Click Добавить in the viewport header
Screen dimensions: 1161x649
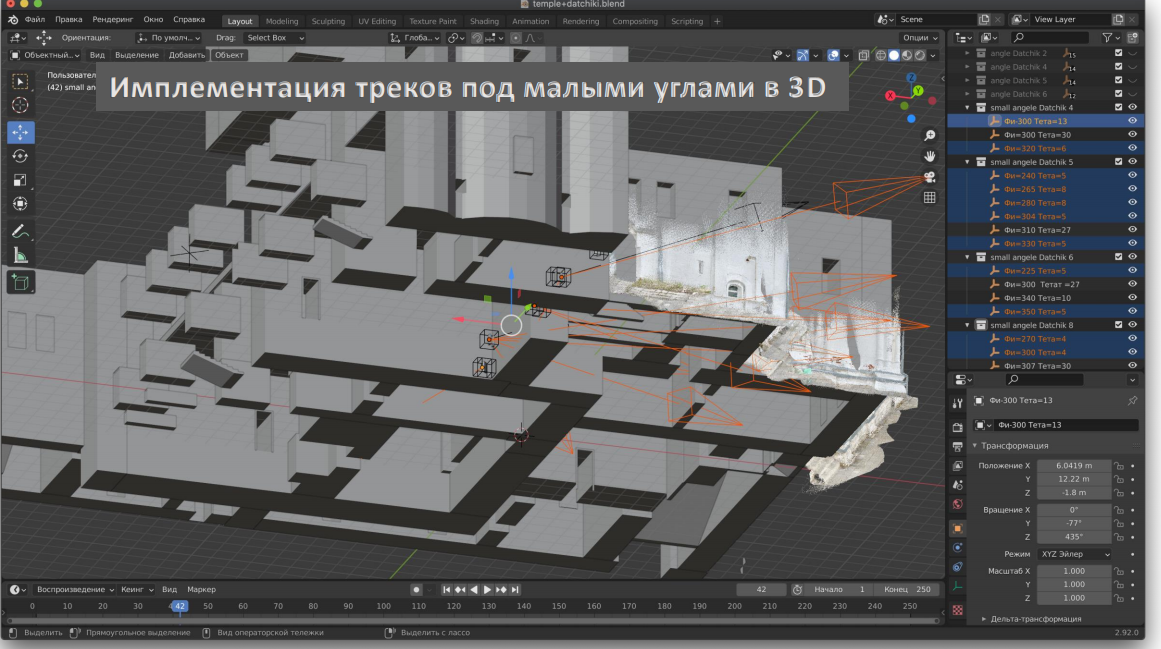(187, 55)
